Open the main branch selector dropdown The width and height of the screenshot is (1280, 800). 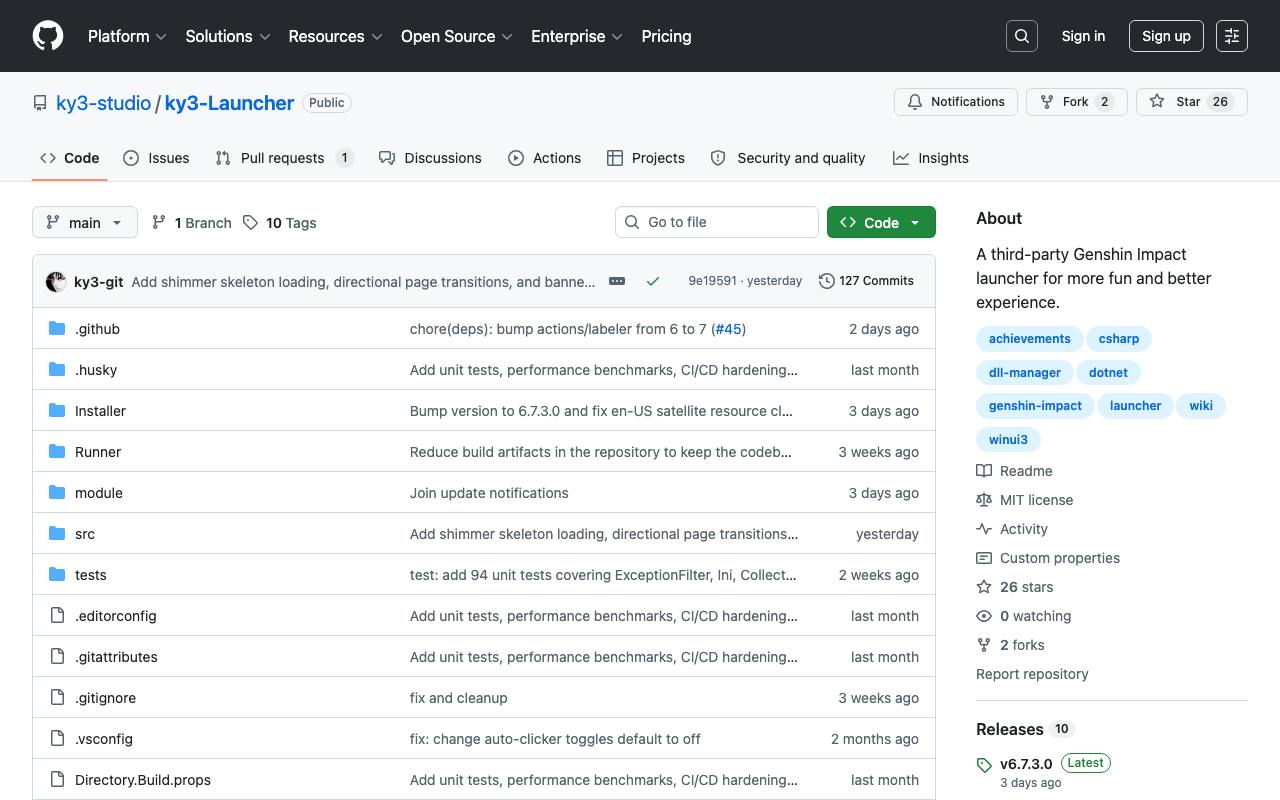pyautogui.click(x=84, y=222)
